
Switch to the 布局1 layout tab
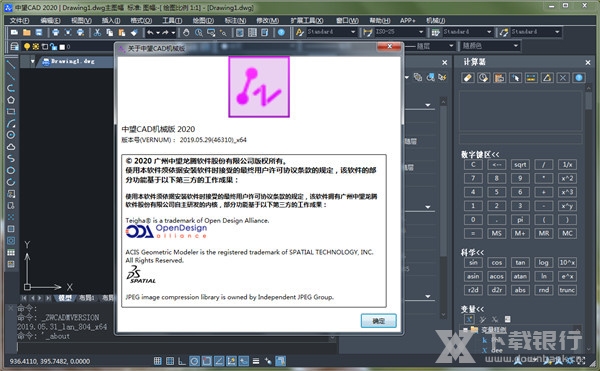[86, 298]
